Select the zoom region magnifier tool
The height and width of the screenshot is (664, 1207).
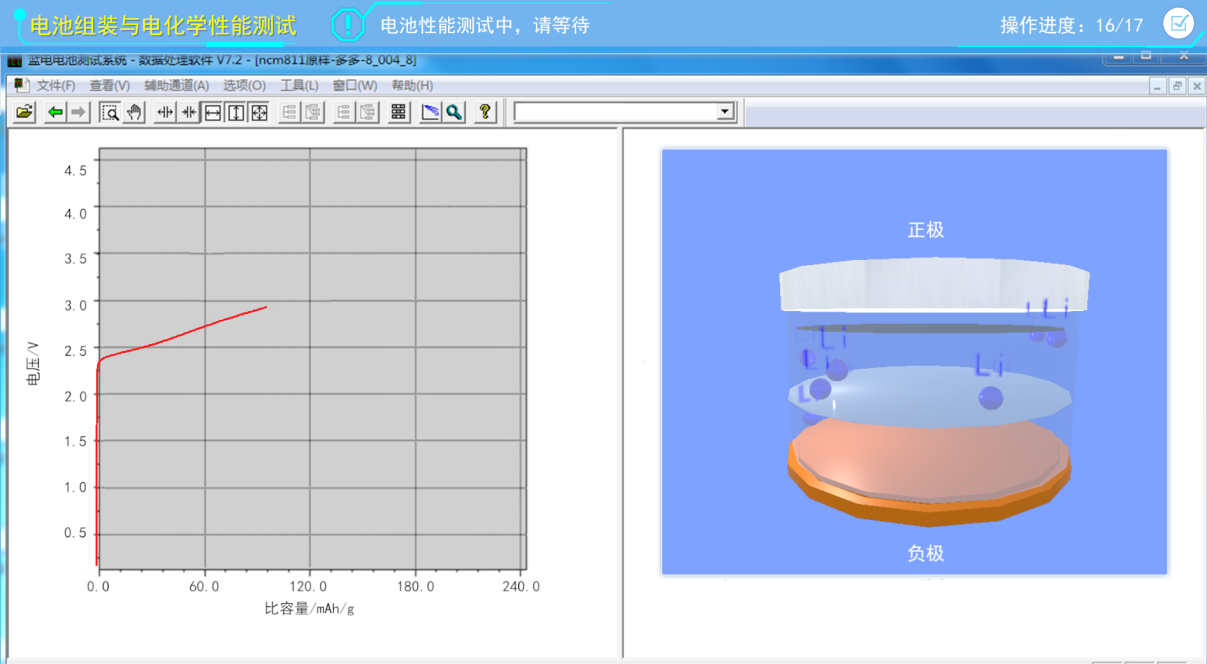[111, 112]
